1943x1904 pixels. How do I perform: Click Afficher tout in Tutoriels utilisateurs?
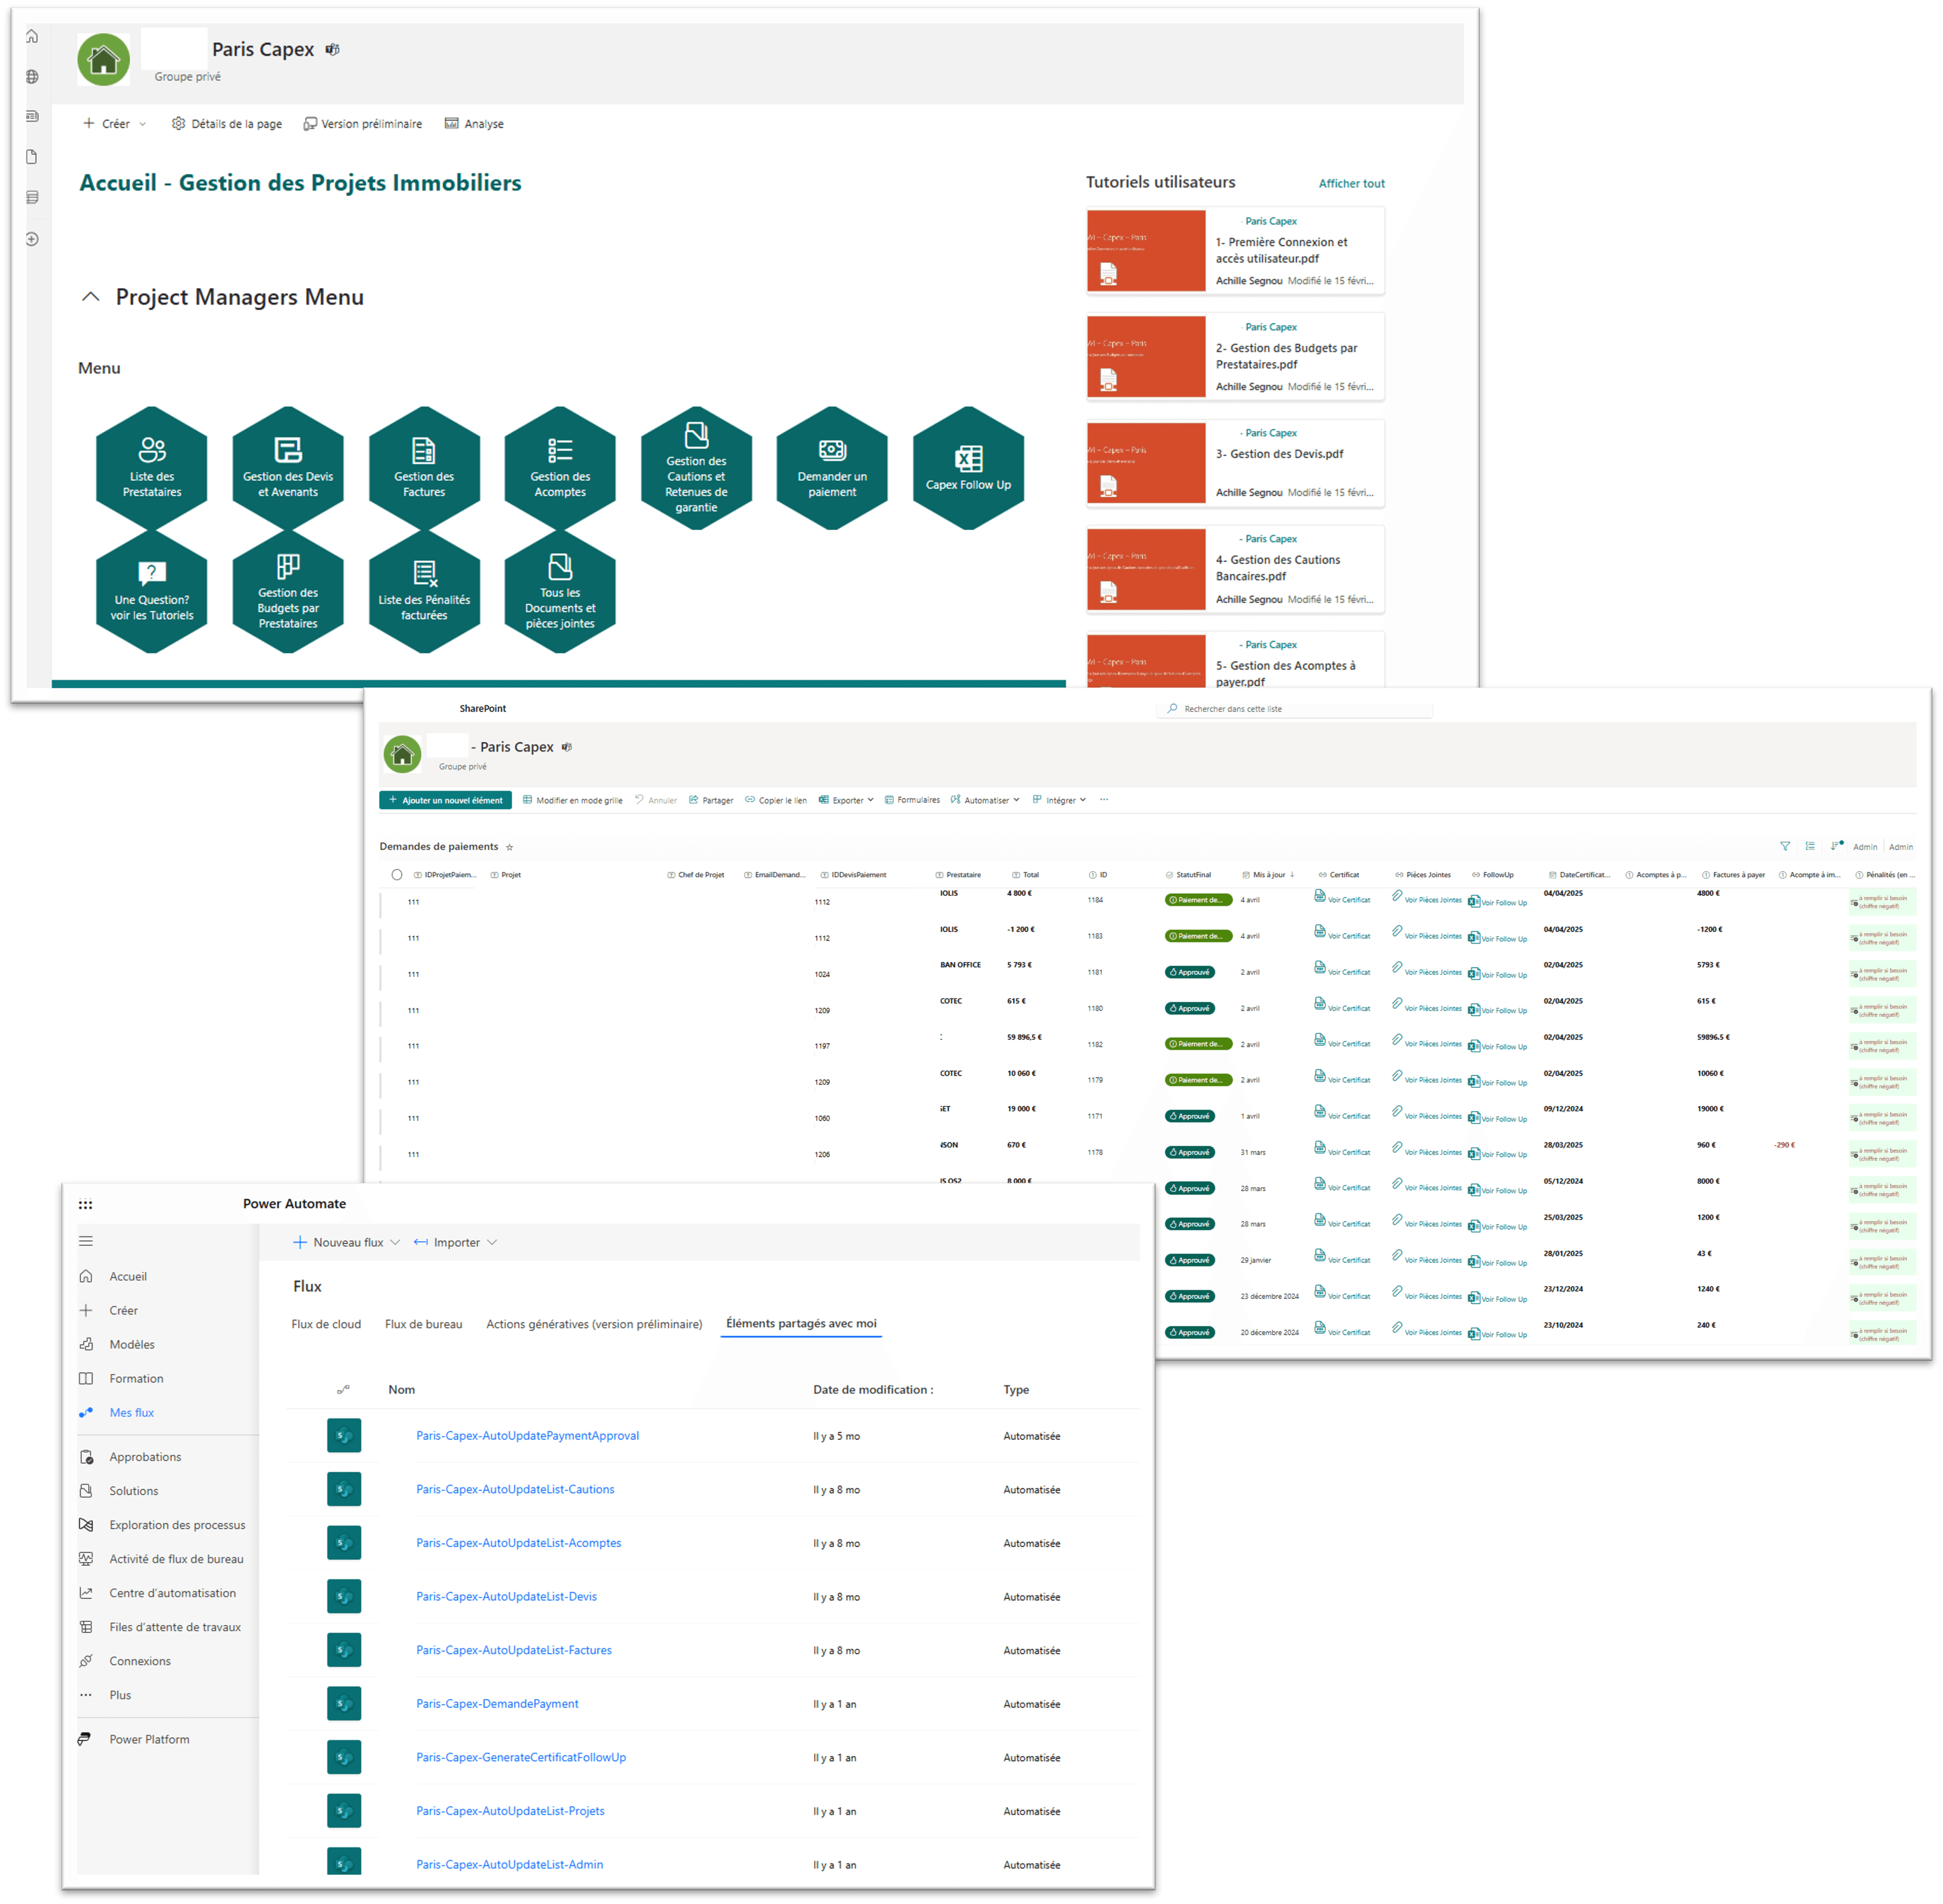pos(1351,183)
